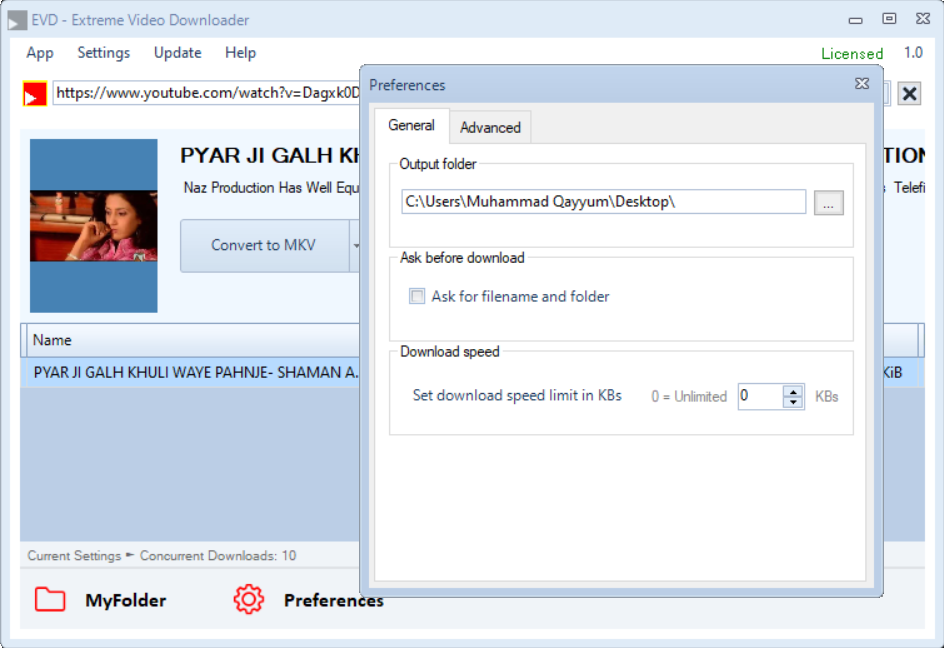
Task: Click the Current Settings status label
Action: (74, 555)
